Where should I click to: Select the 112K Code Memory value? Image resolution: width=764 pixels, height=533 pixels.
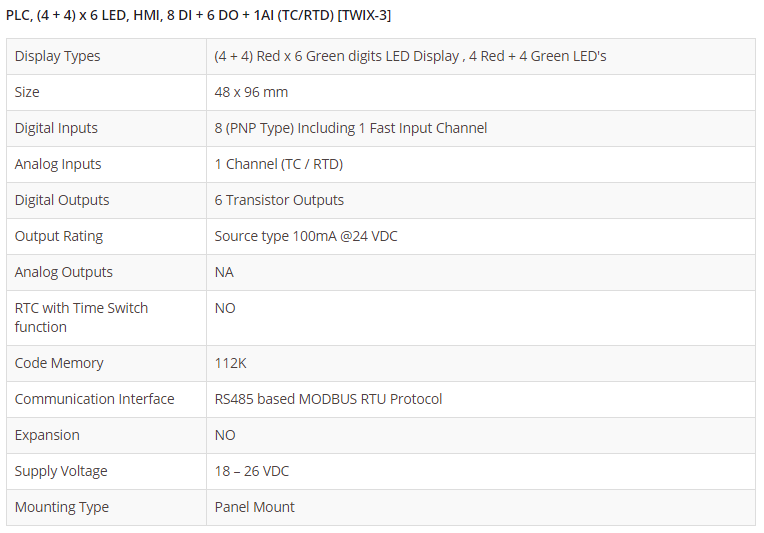tap(230, 363)
